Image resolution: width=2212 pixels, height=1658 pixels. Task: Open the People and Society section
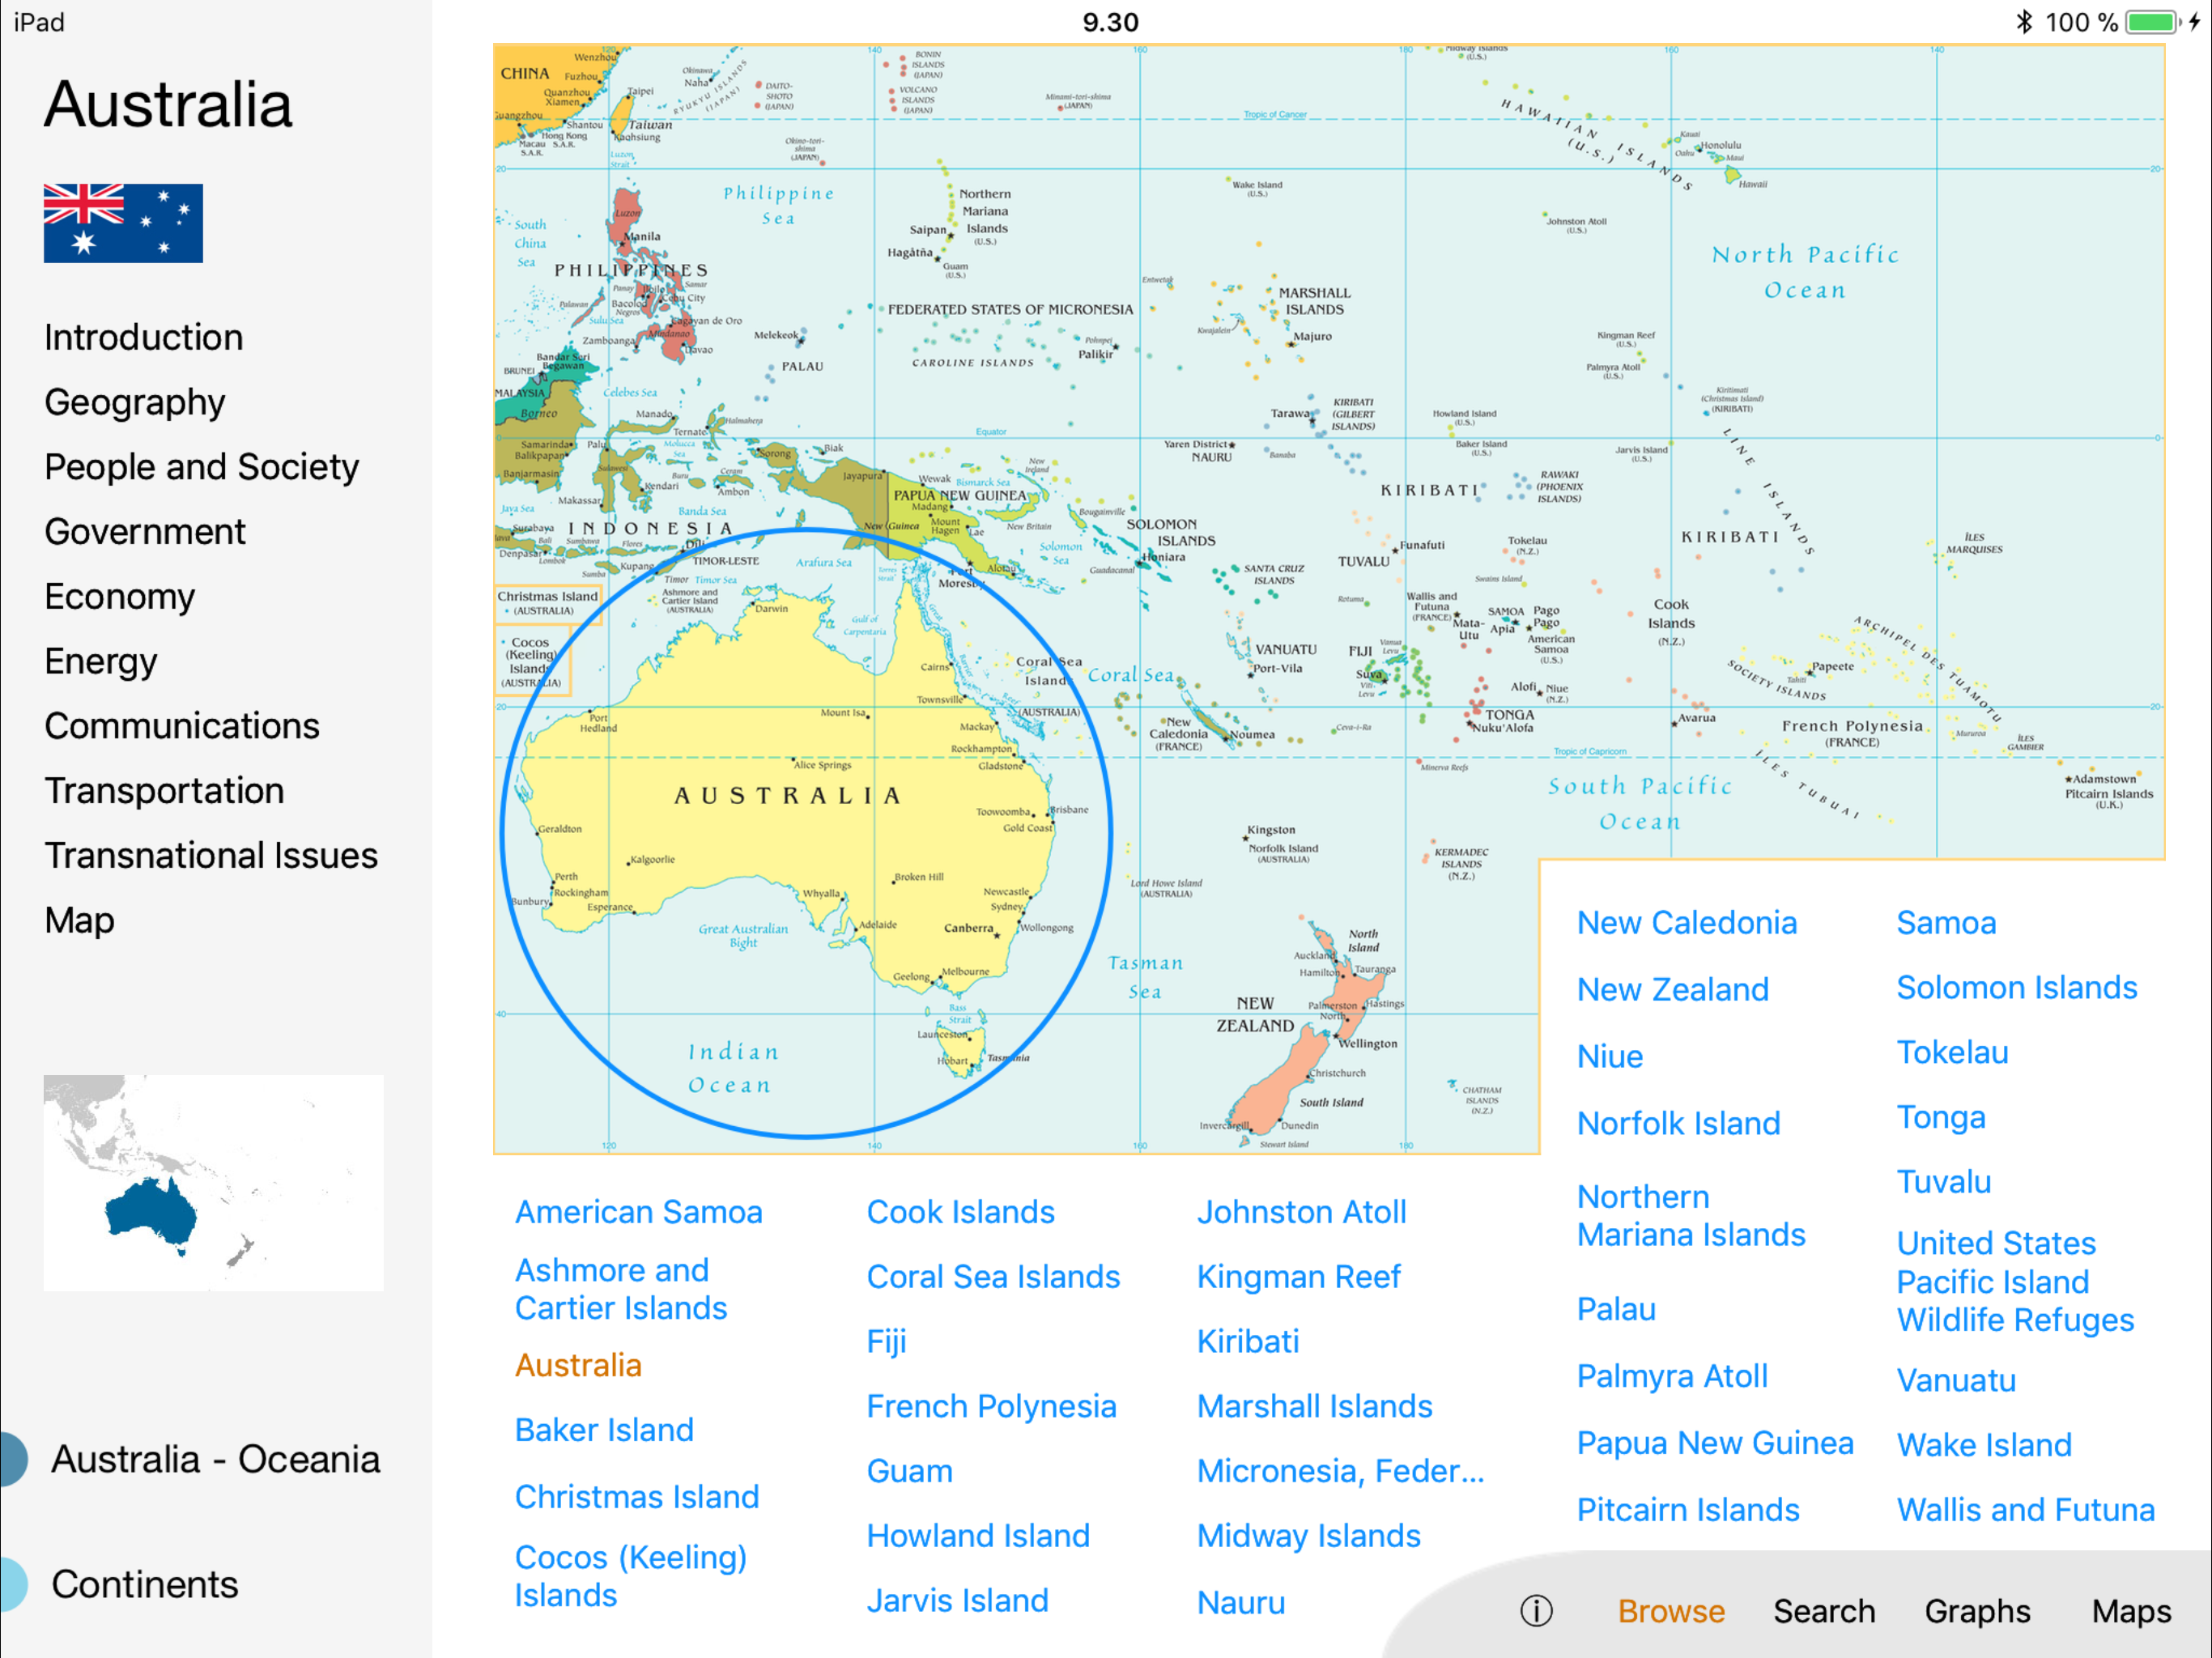click(201, 467)
